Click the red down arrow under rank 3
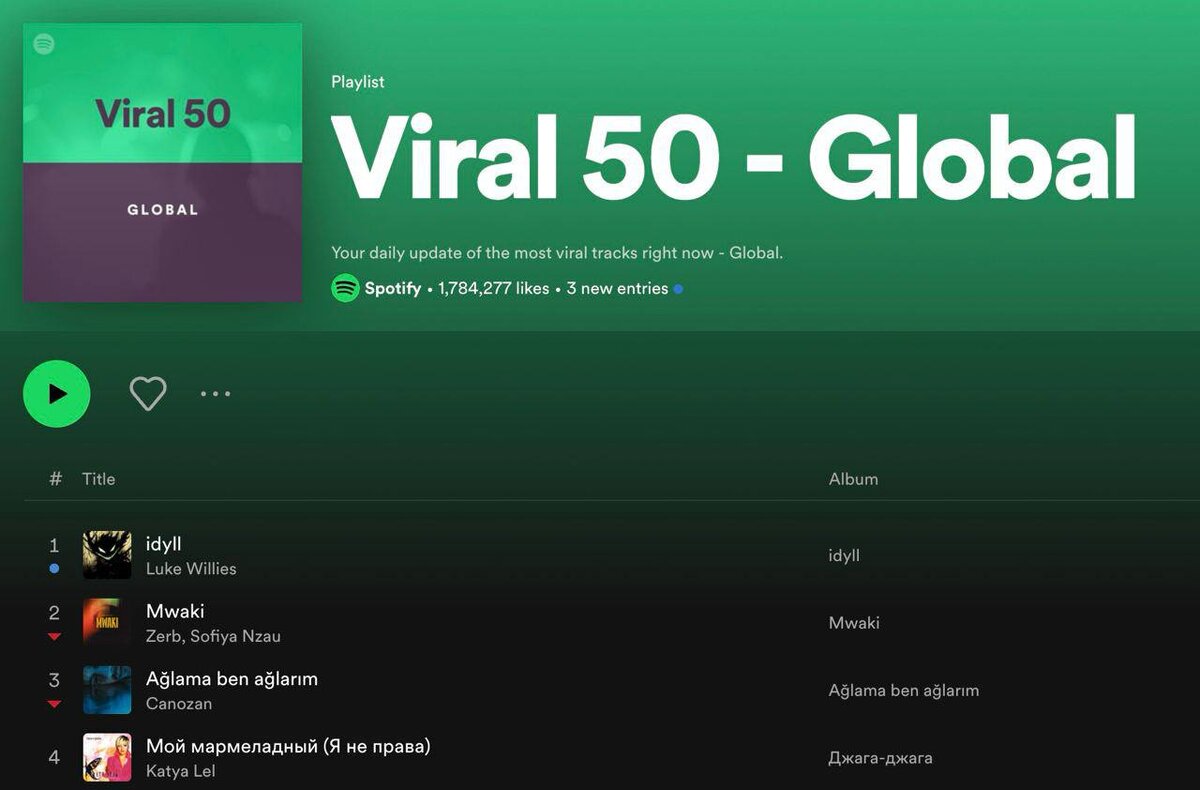The image size is (1200, 790). (x=54, y=704)
